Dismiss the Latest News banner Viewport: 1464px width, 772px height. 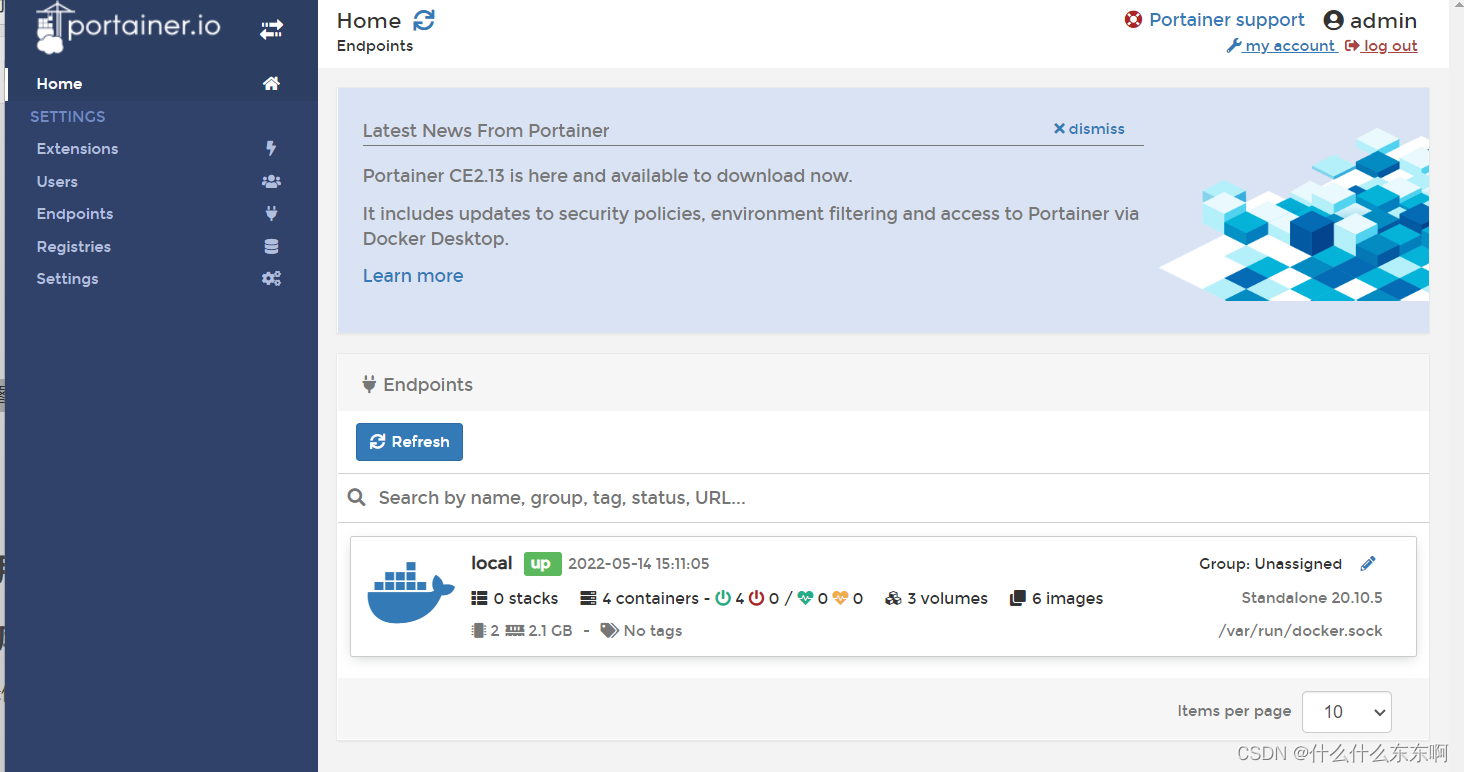(1089, 129)
